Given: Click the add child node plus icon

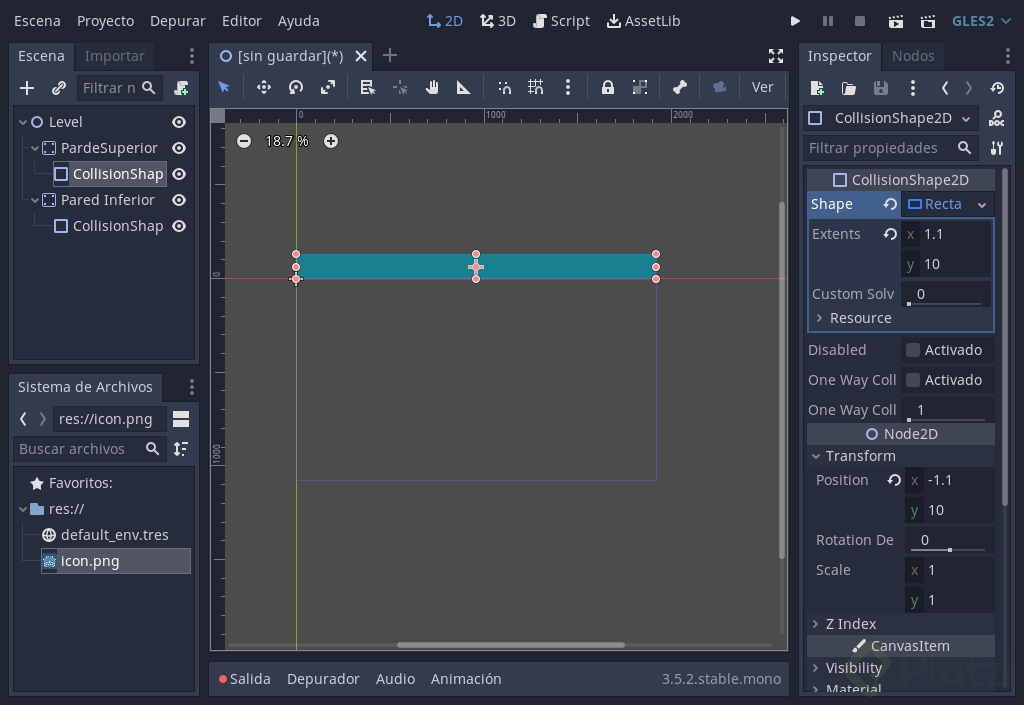Looking at the screenshot, I should click(x=27, y=88).
